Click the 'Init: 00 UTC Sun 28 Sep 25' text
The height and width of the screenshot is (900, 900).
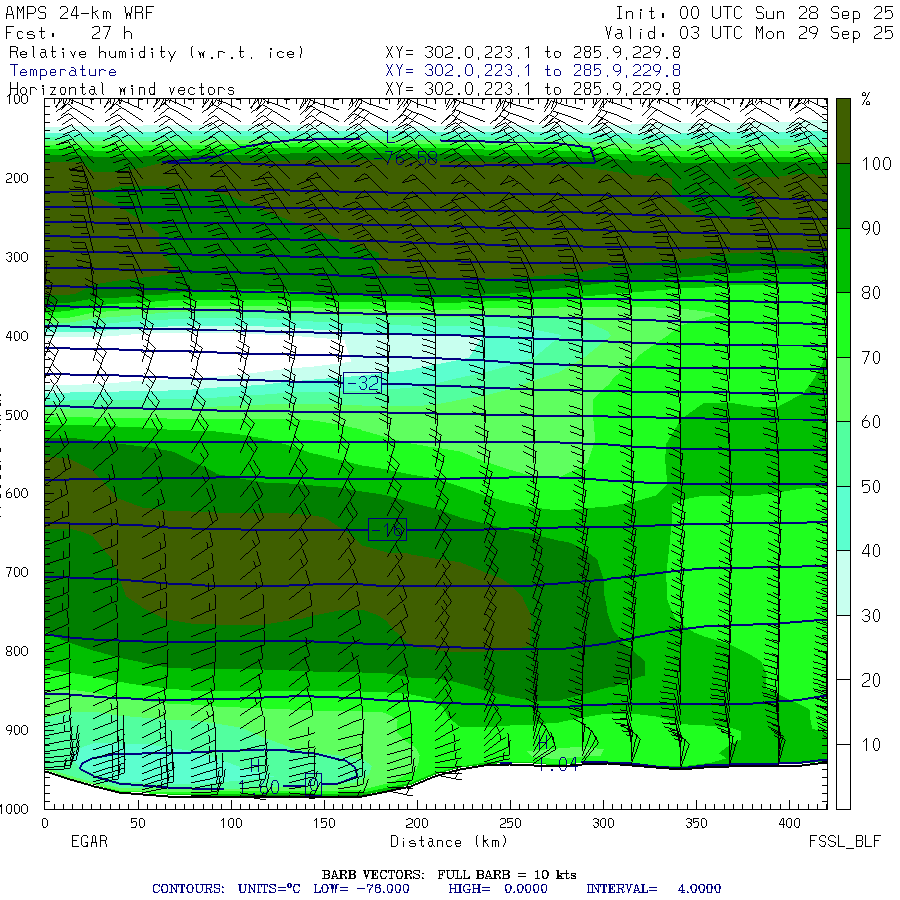(755, 13)
